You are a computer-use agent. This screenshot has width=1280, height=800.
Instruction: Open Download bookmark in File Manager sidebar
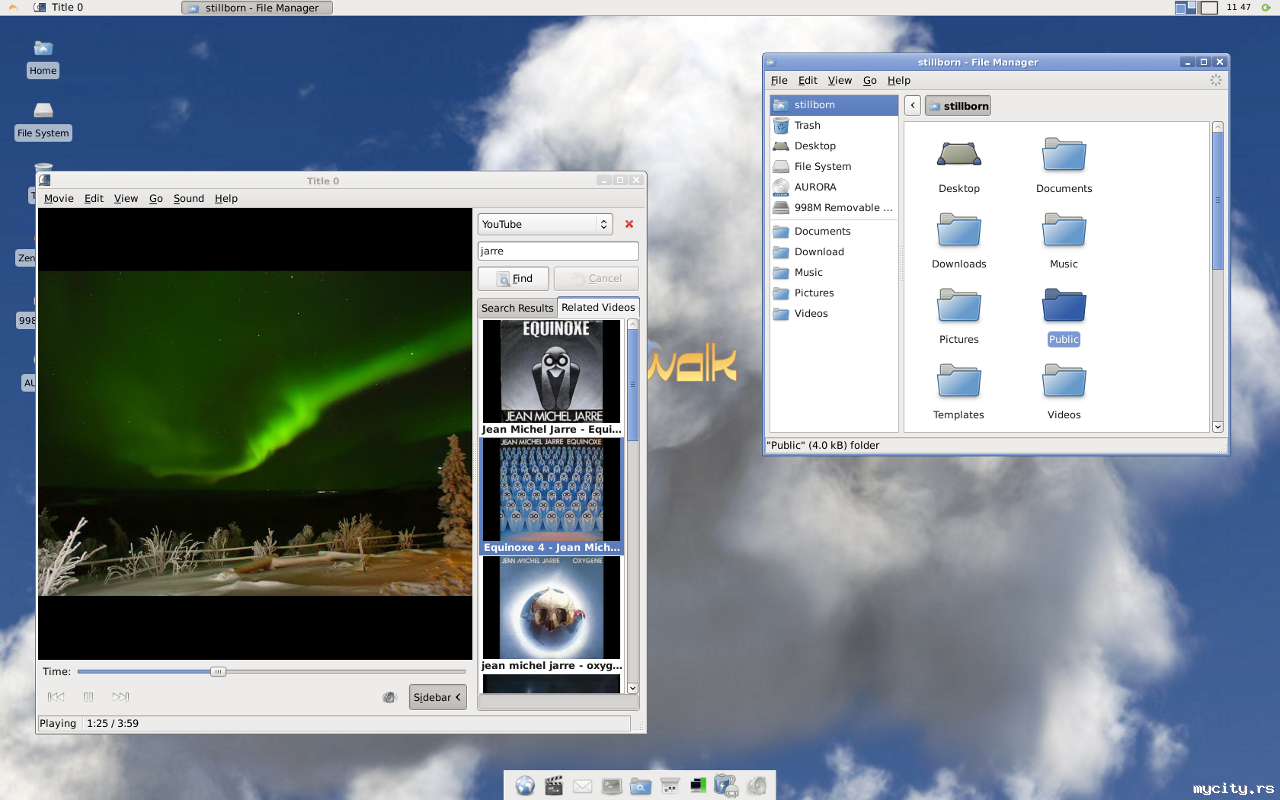(834, 252)
